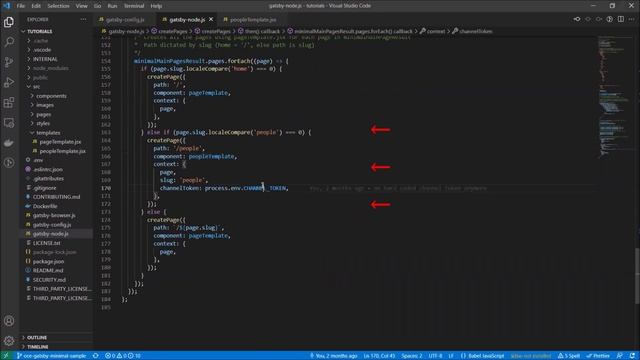This screenshot has width=640, height=360.
Task: Click the toggle-view icon left of Split Editor
Action: pos(609,19)
